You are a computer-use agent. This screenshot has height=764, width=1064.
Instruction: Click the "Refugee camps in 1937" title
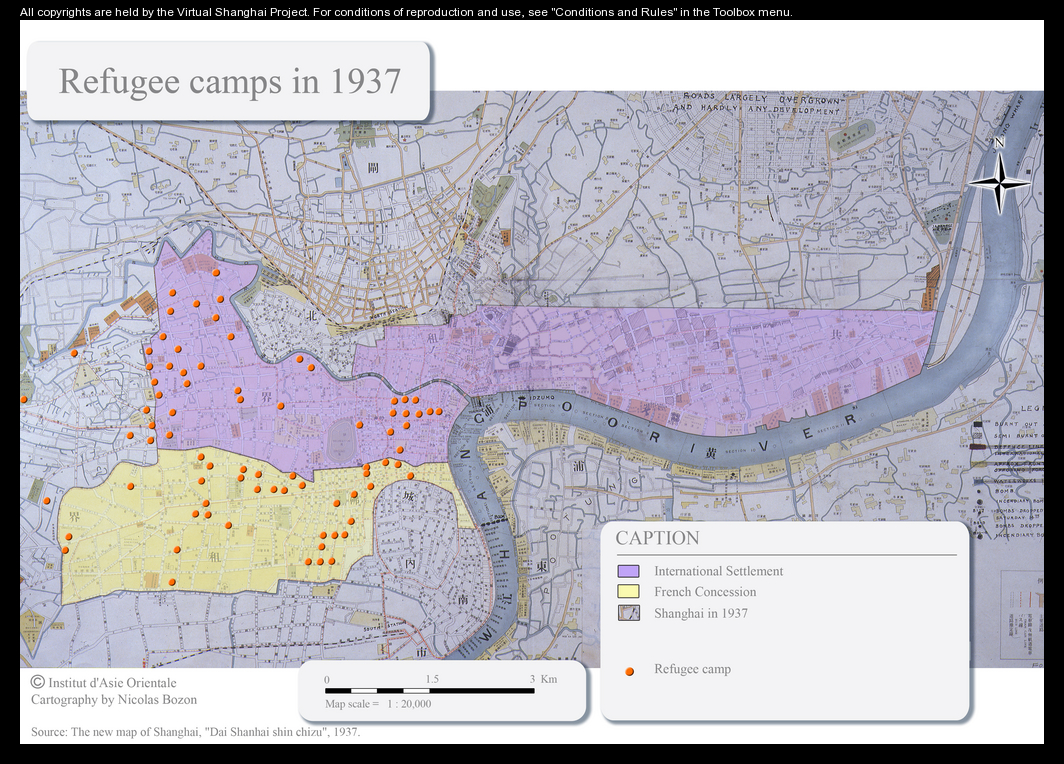(230, 81)
